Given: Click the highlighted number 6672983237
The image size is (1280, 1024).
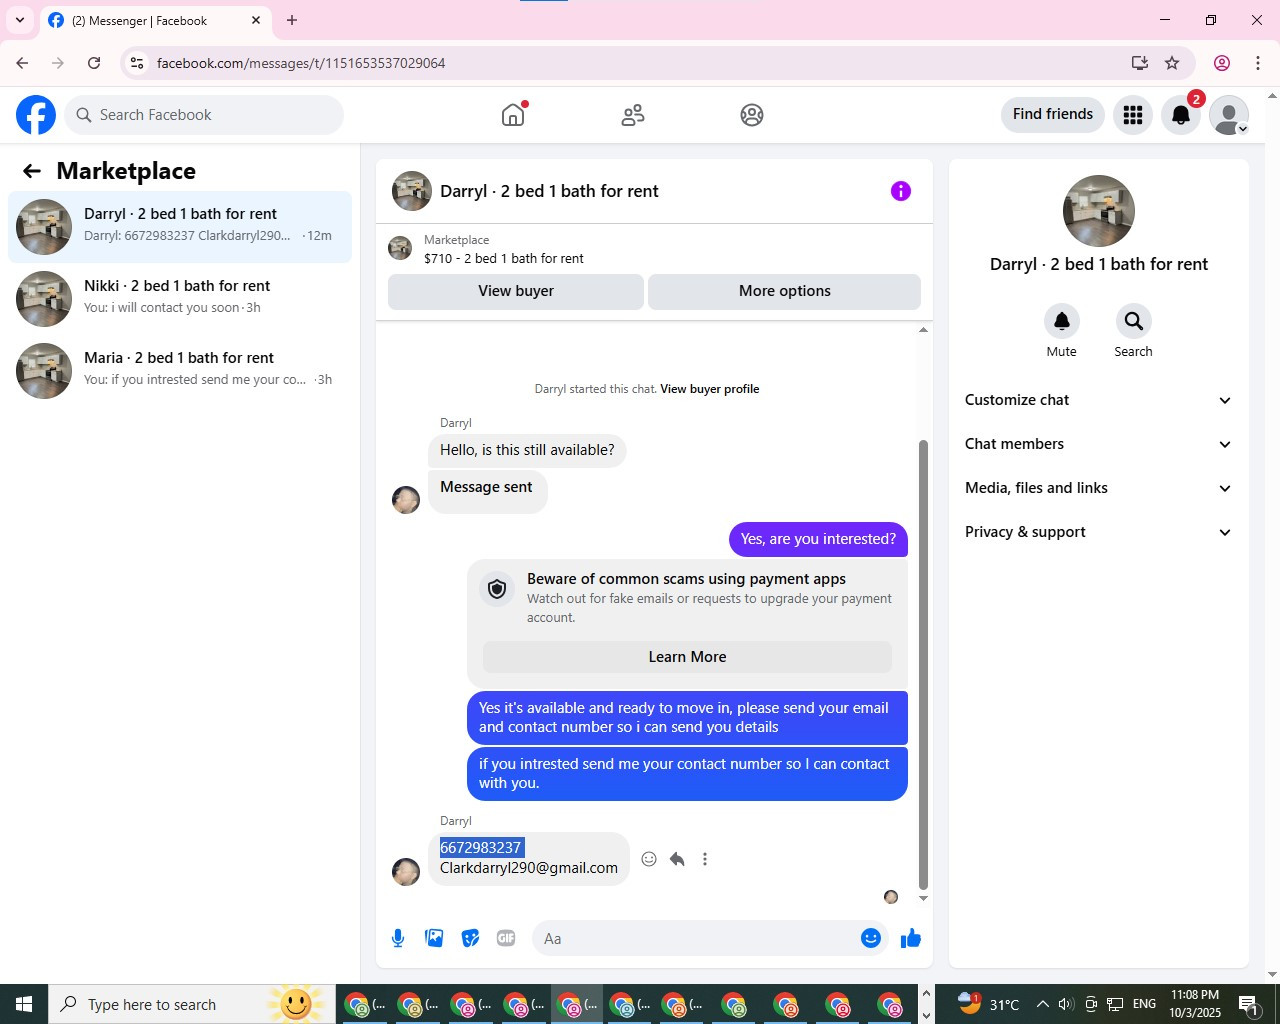Looking at the screenshot, I should click(x=481, y=848).
